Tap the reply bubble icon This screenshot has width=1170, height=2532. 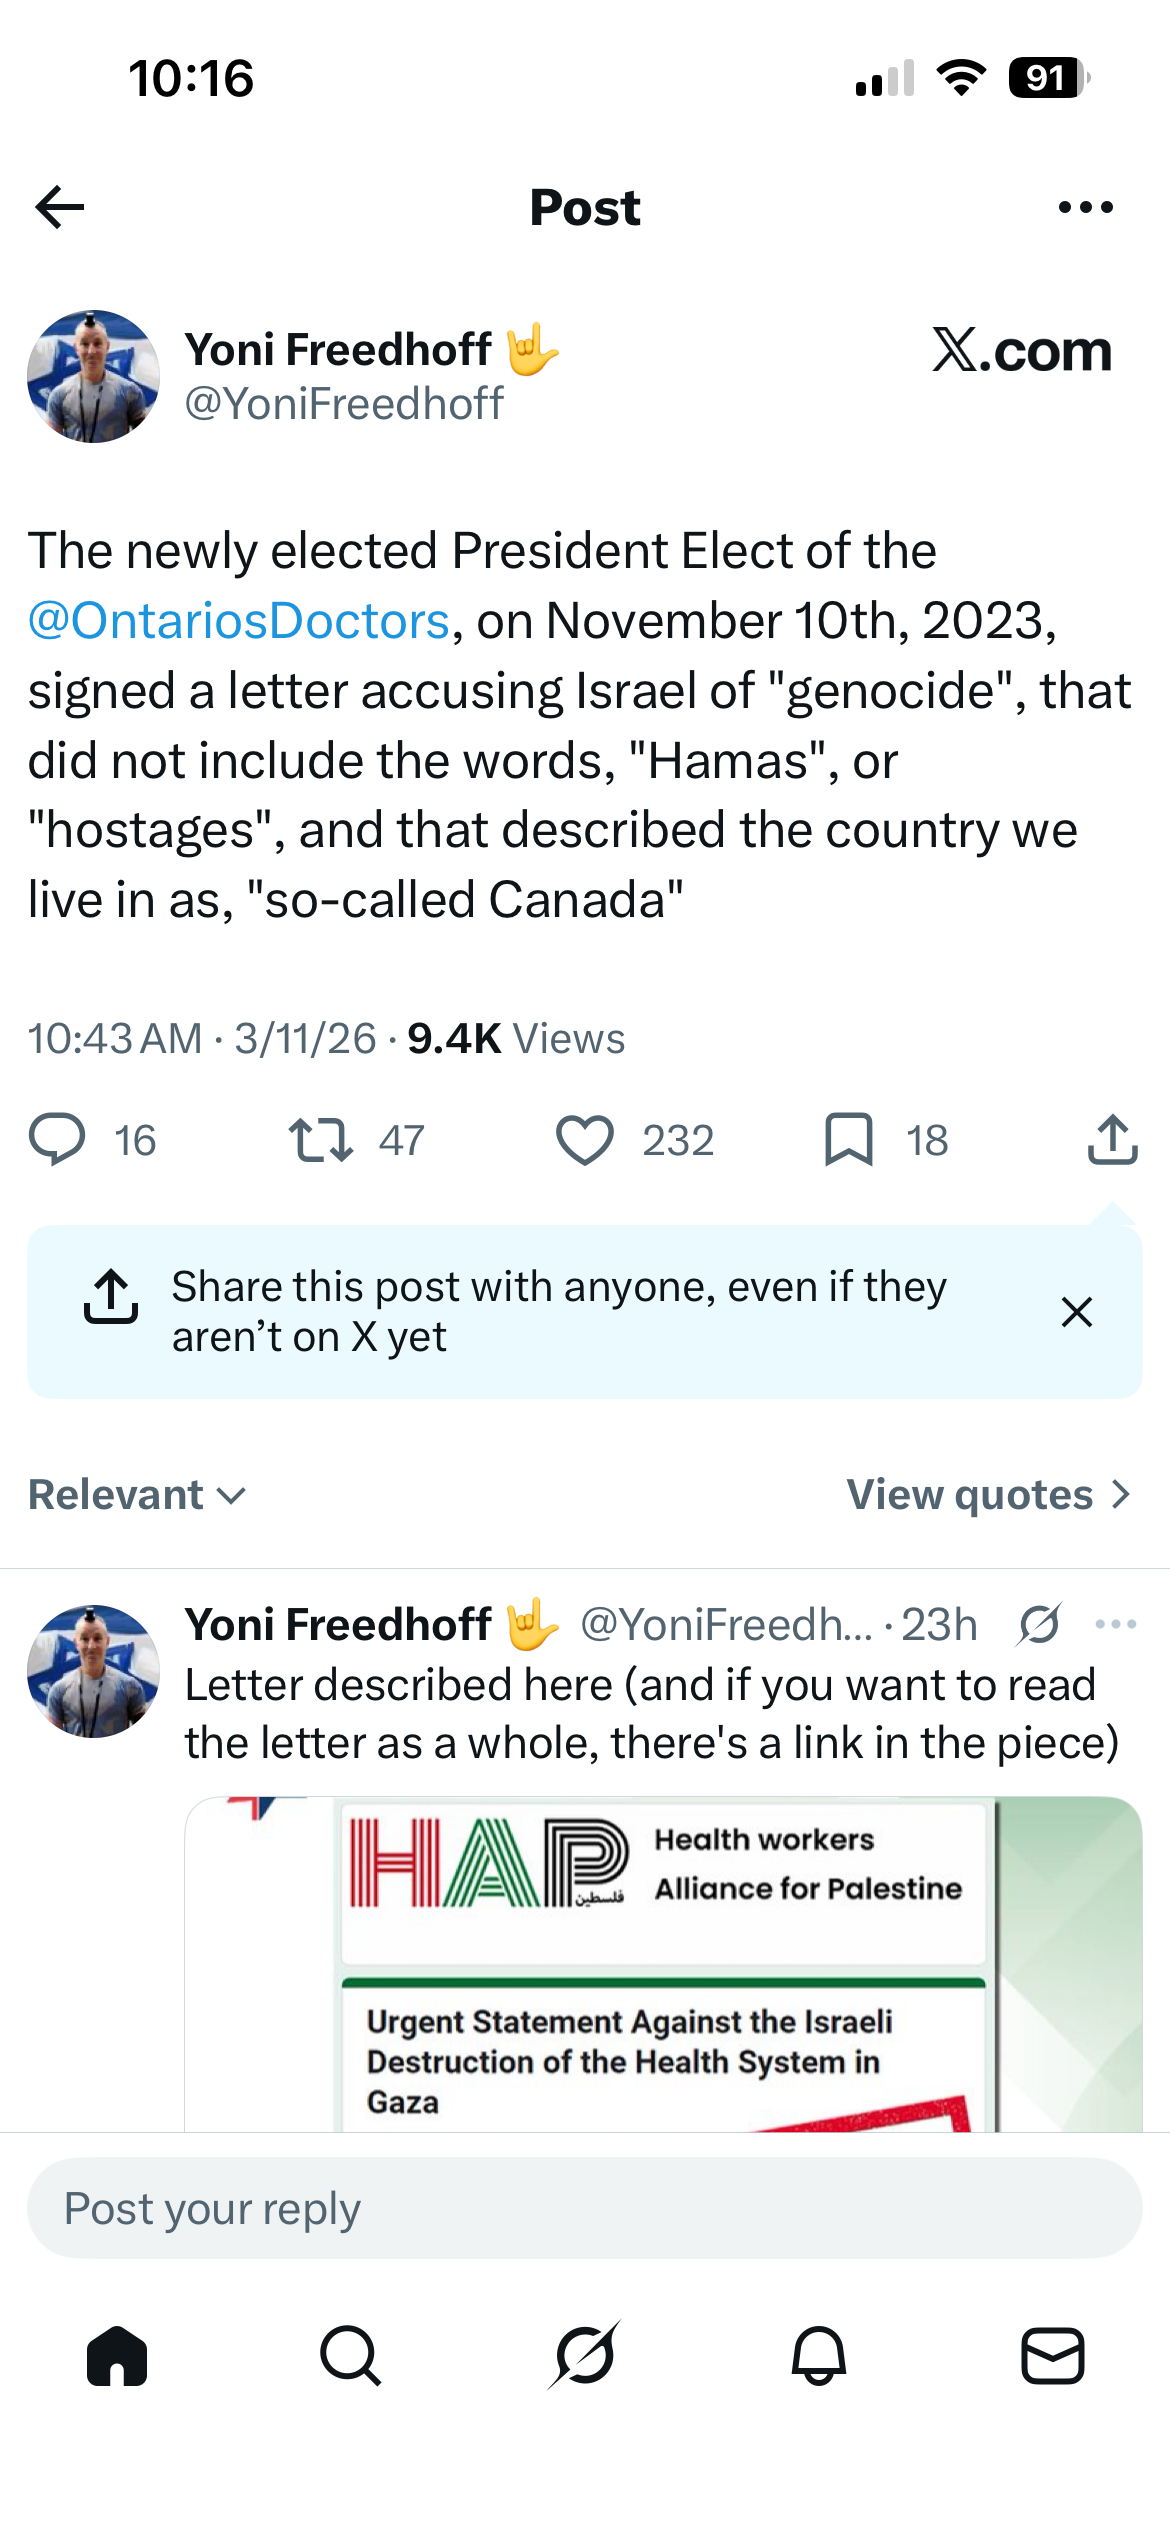click(57, 1139)
